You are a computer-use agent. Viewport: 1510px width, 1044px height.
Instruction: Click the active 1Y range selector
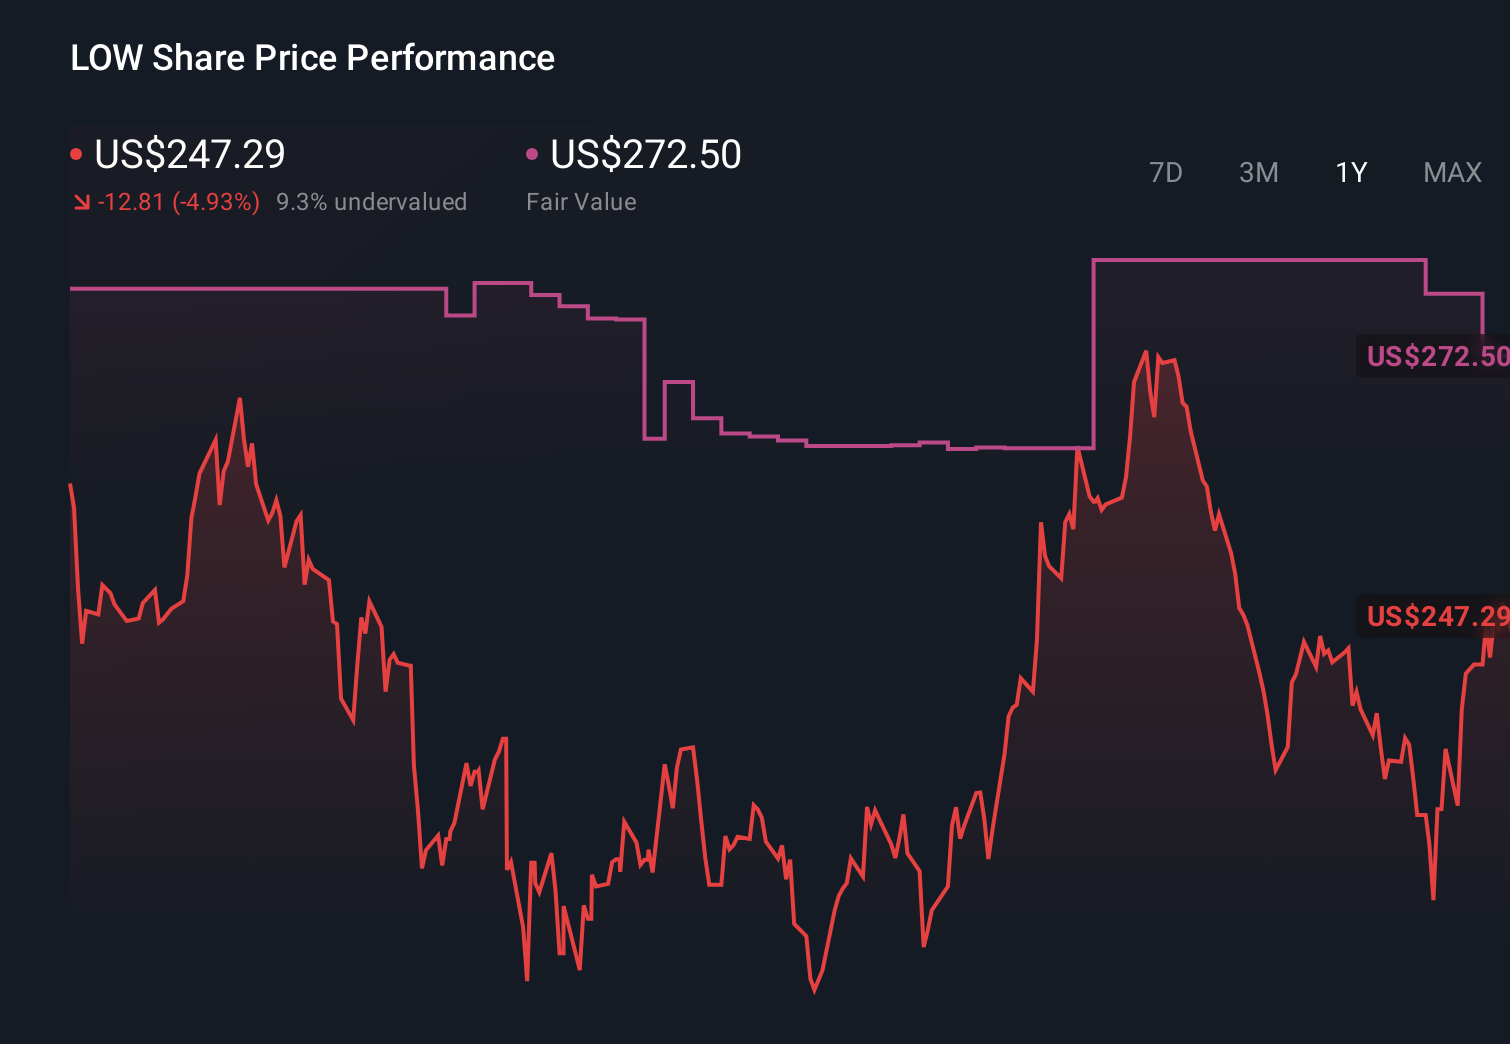(x=1350, y=172)
